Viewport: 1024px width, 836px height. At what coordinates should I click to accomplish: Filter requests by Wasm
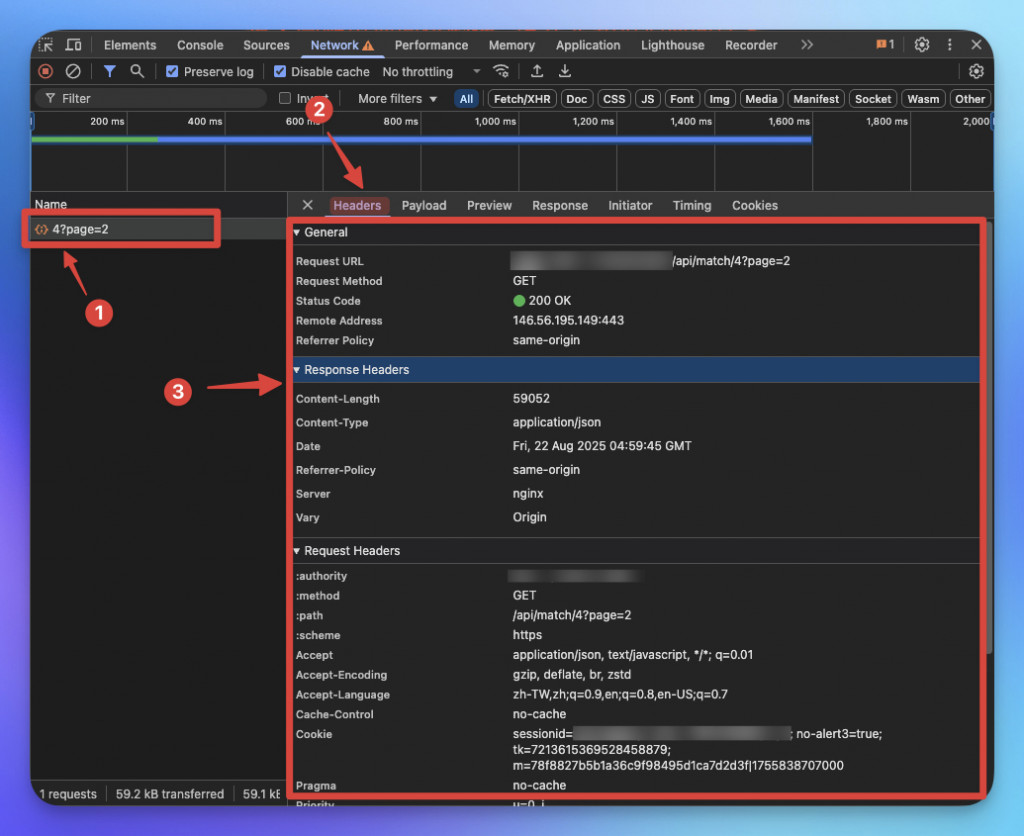923,99
